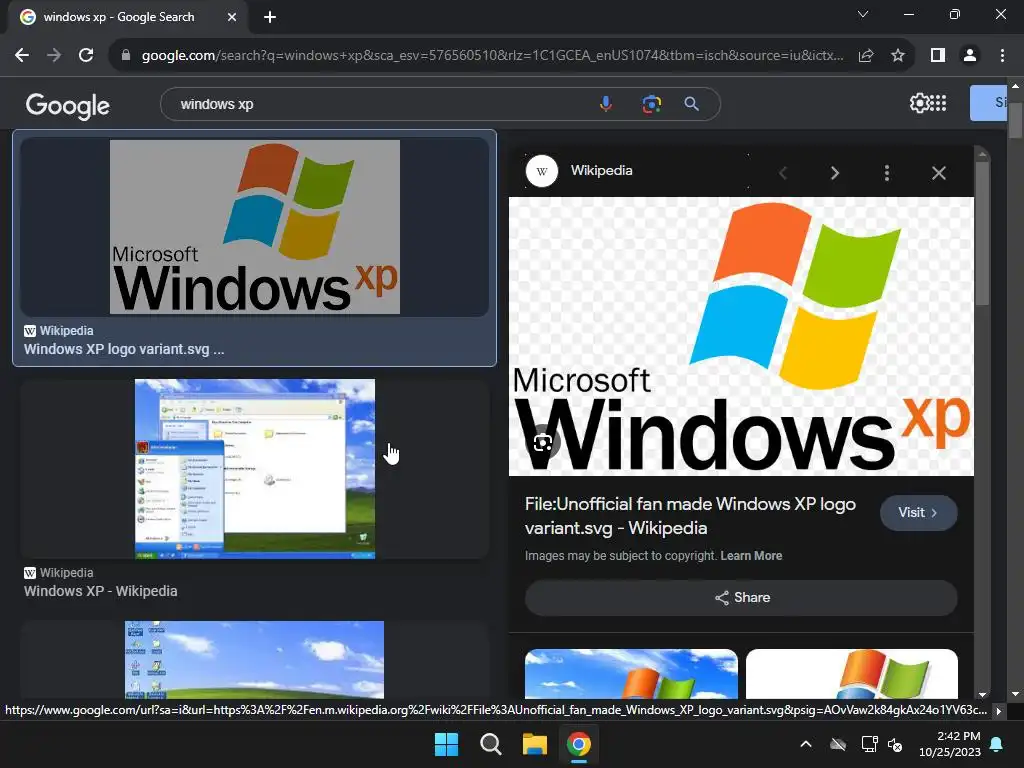Viewport: 1024px width, 768px height.
Task: Click the blue Sign in button
Action: coord(988,103)
